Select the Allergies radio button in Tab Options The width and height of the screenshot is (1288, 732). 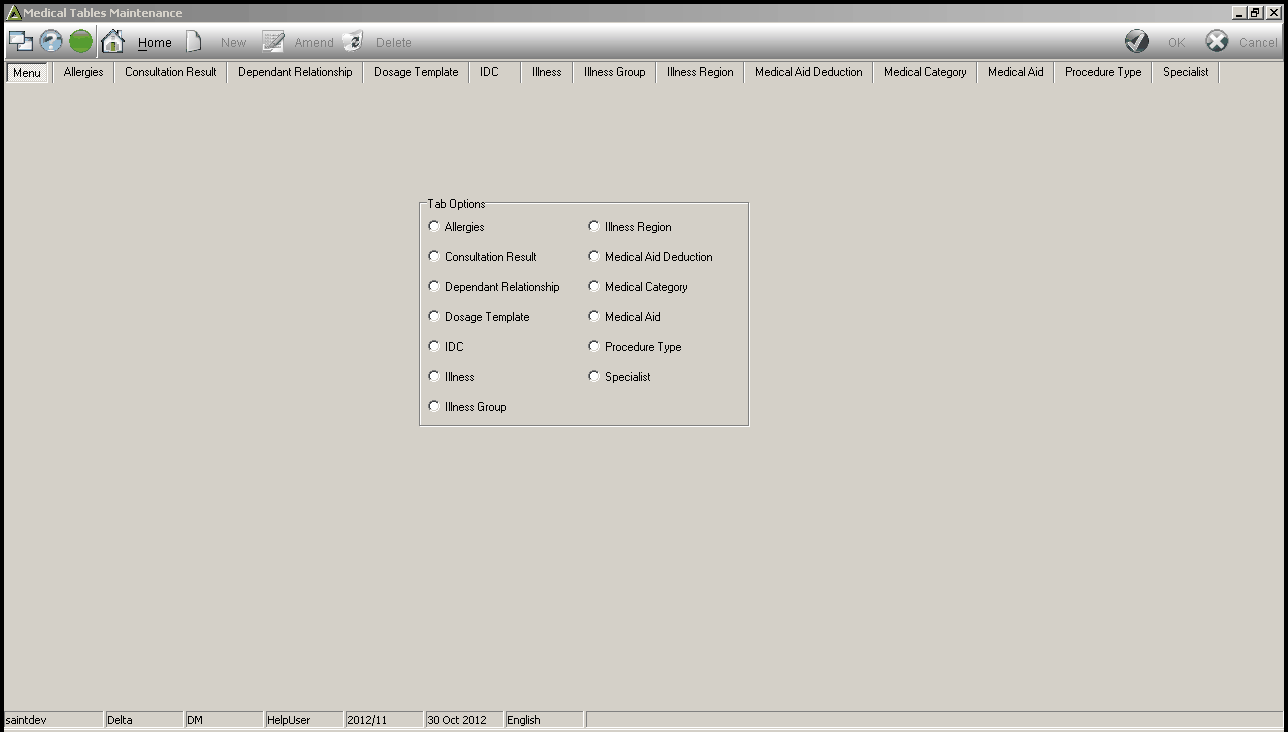click(x=434, y=226)
